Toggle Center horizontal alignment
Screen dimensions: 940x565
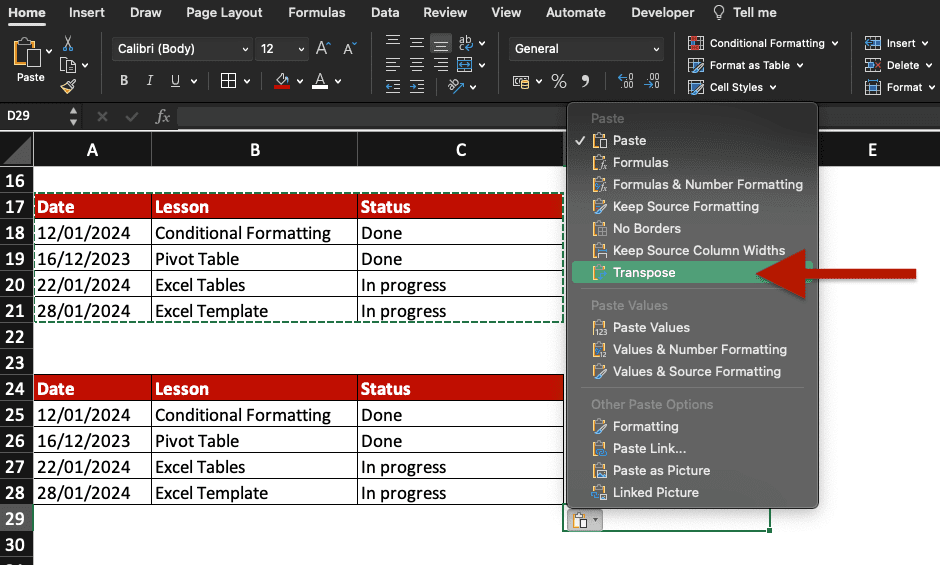click(417, 64)
